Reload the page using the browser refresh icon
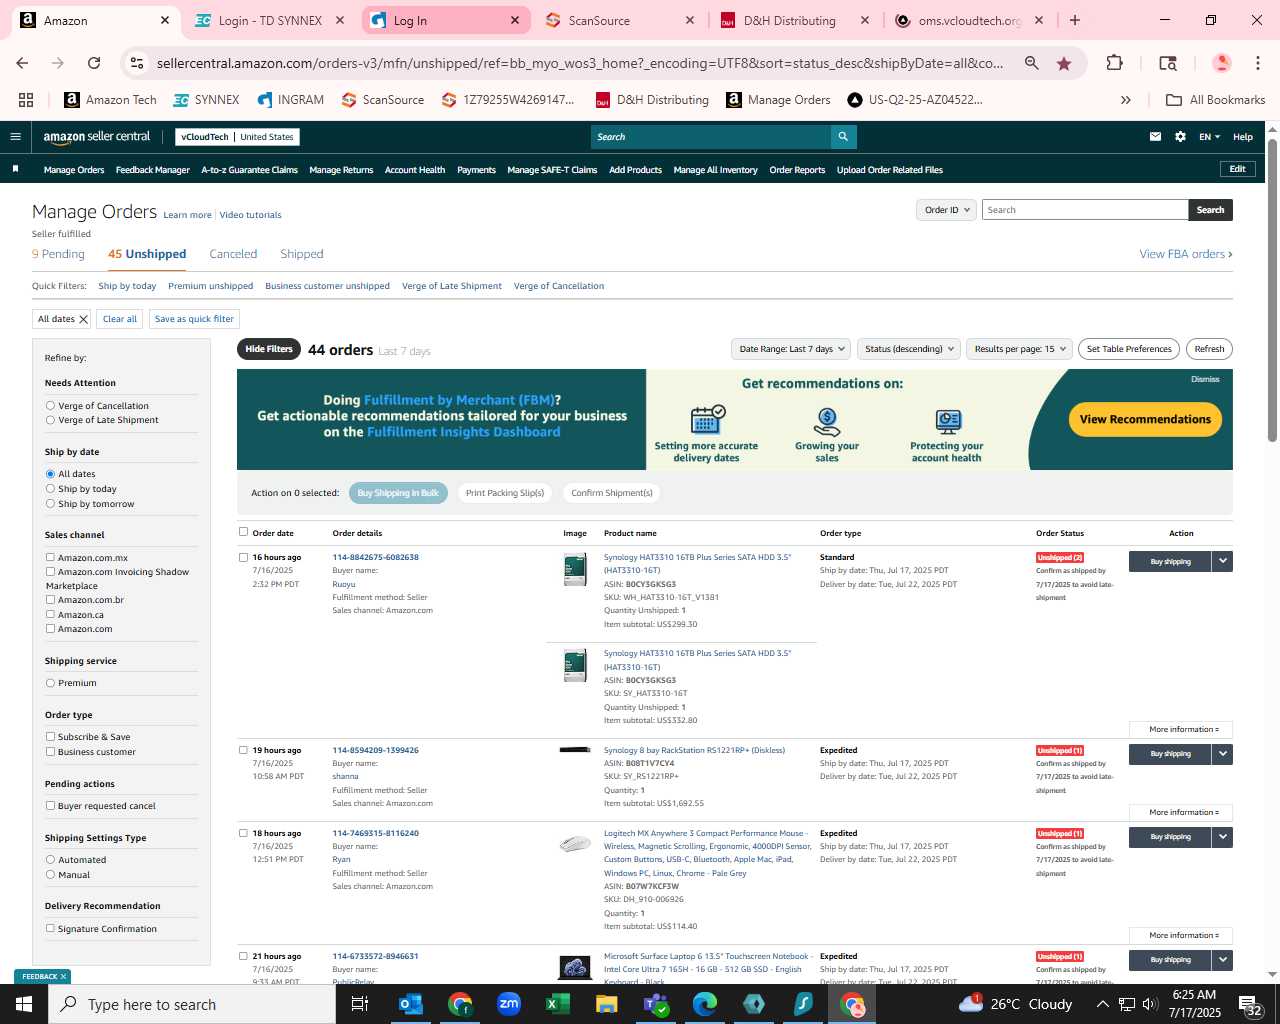The height and width of the screenshot is (1024, 1280). [x=94, y=63]
